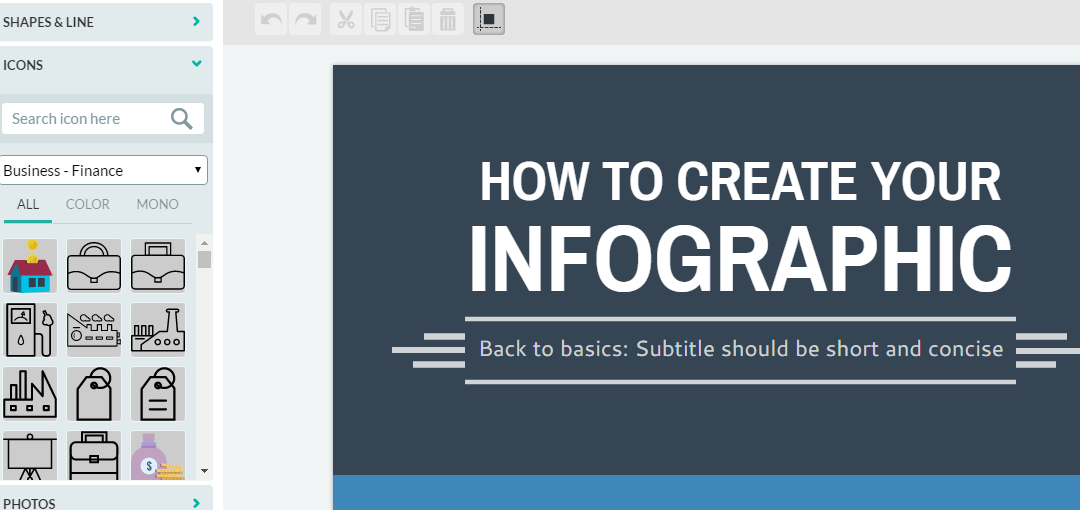
Task: Insert the factory with smoke clouds icon
Action: pos(94,330)
